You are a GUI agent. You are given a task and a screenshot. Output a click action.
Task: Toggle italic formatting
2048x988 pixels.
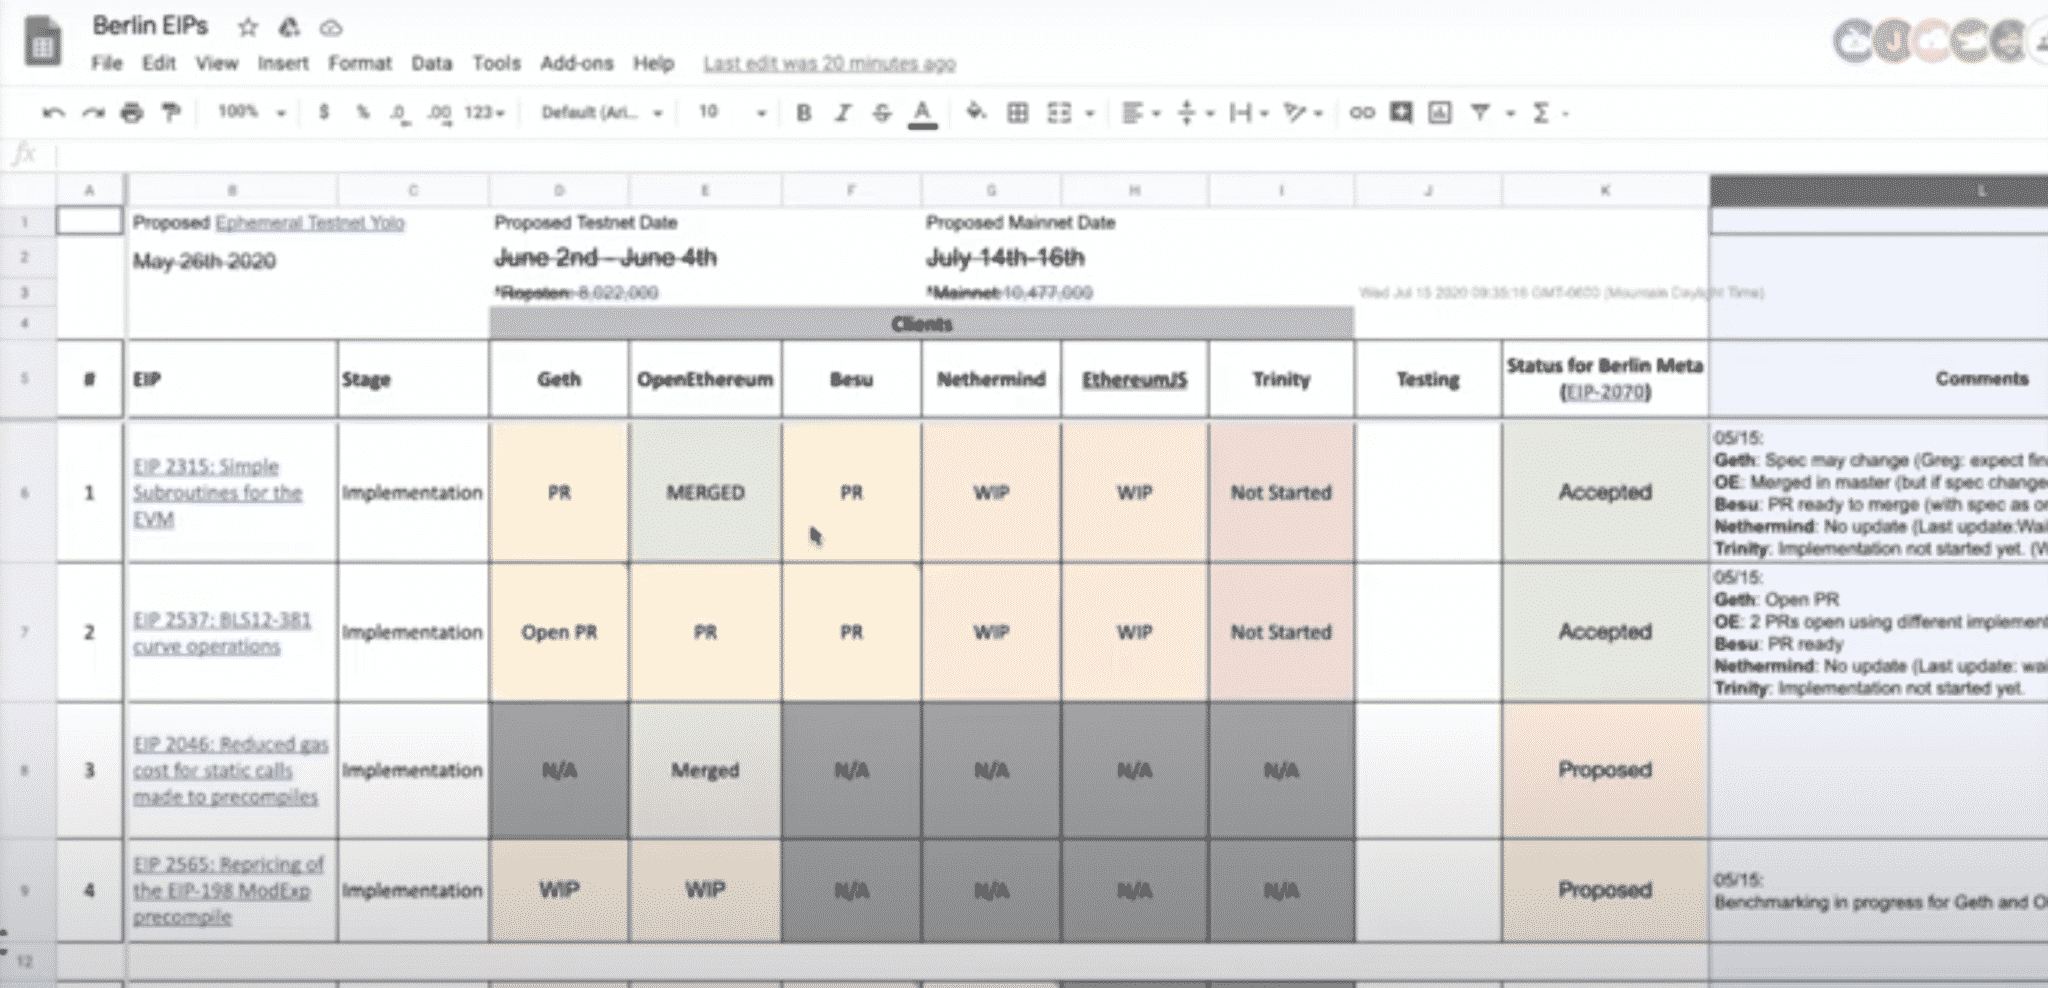(x=843, y=113)
